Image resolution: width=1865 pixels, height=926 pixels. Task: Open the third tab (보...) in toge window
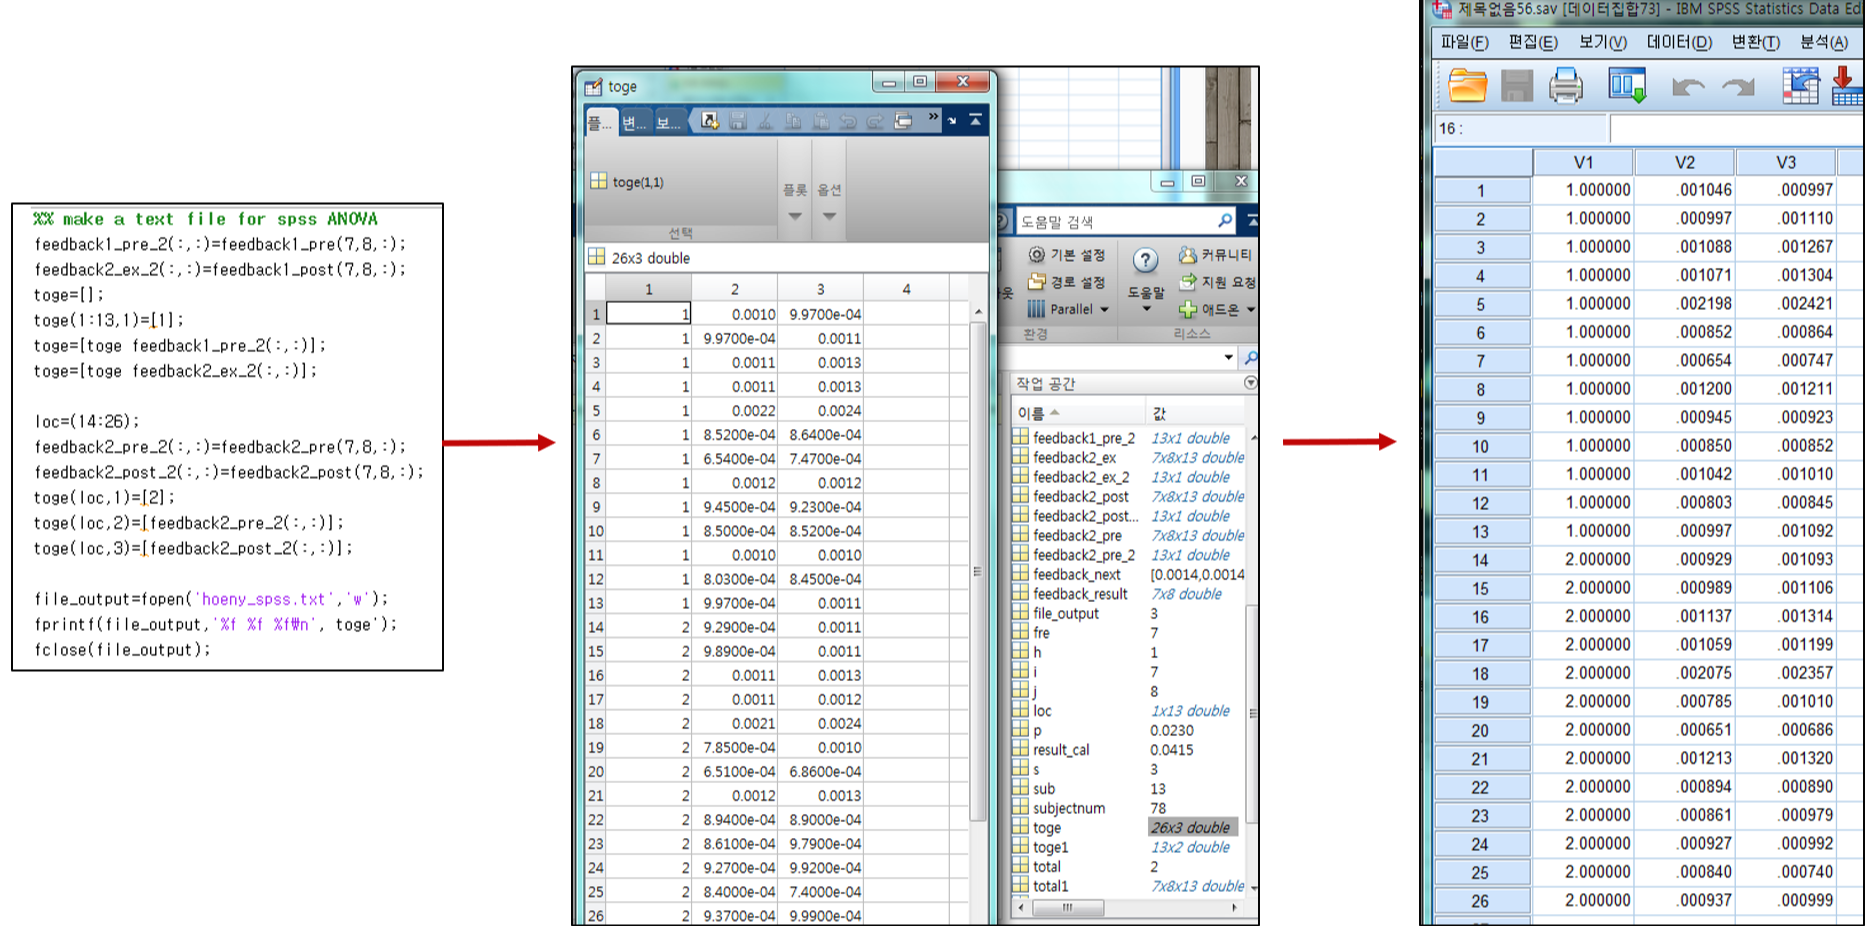pyautogui.click(x=669, y=122)
